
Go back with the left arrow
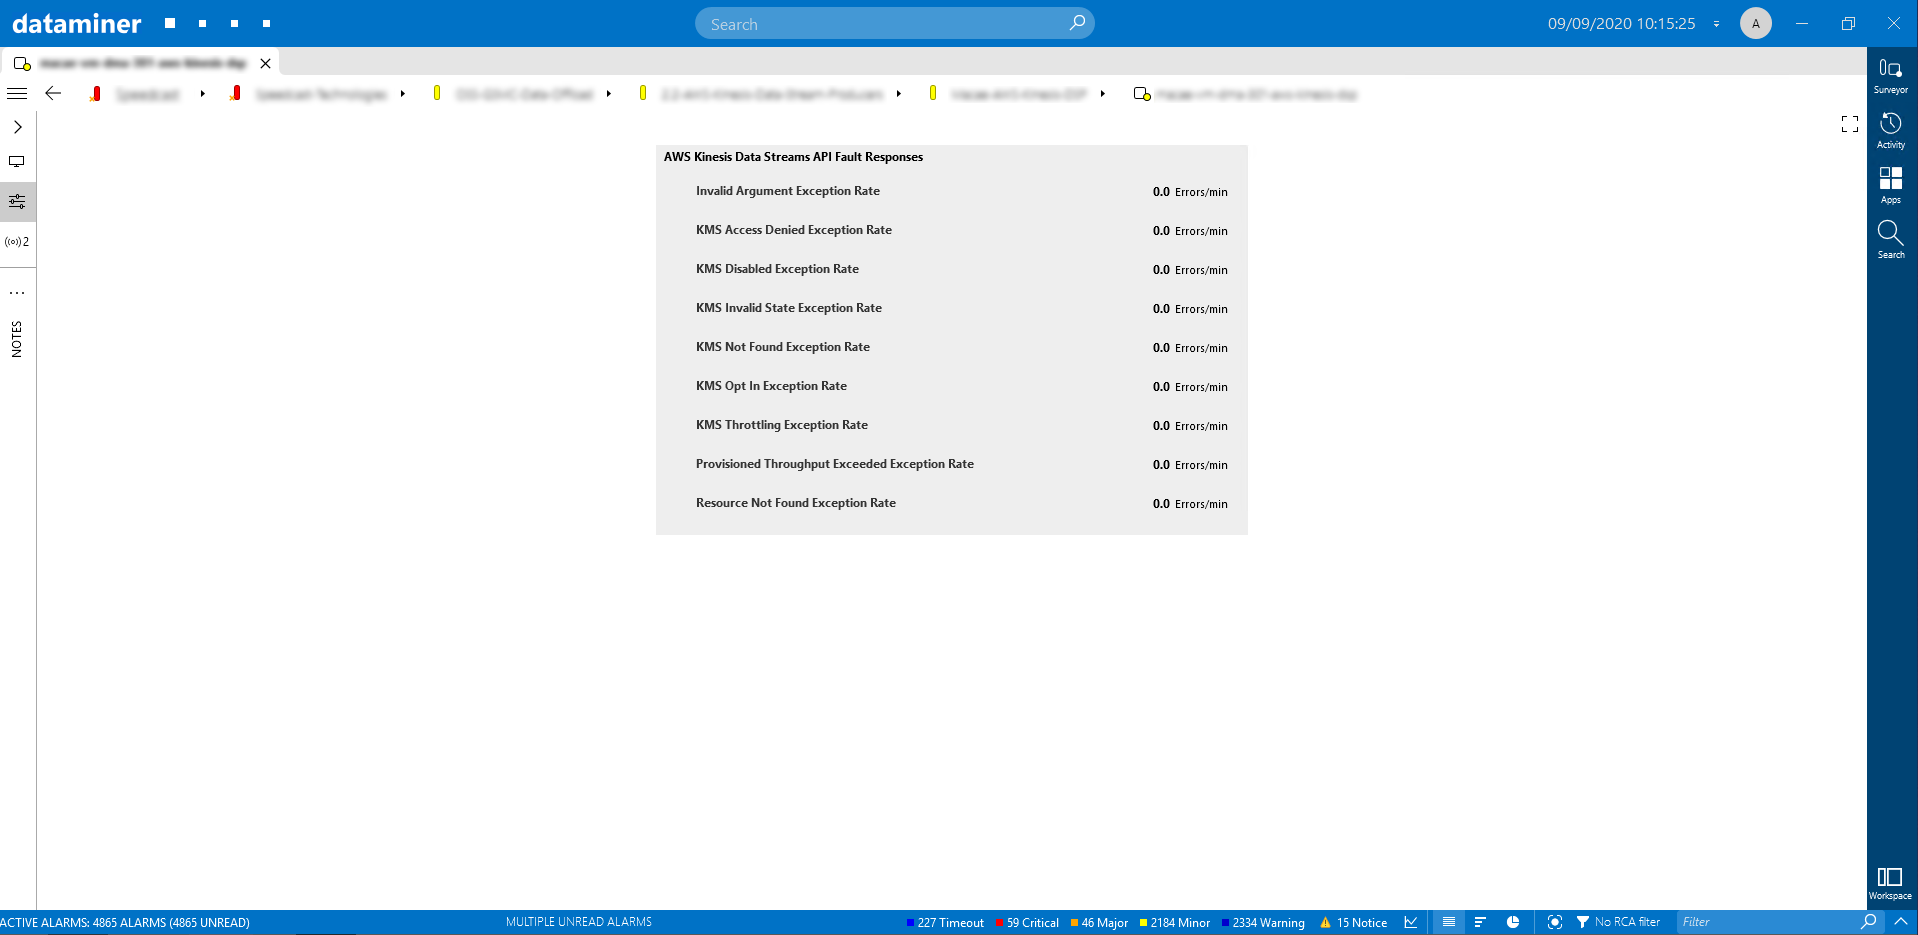pyautogui.click(x=53, y=93)
